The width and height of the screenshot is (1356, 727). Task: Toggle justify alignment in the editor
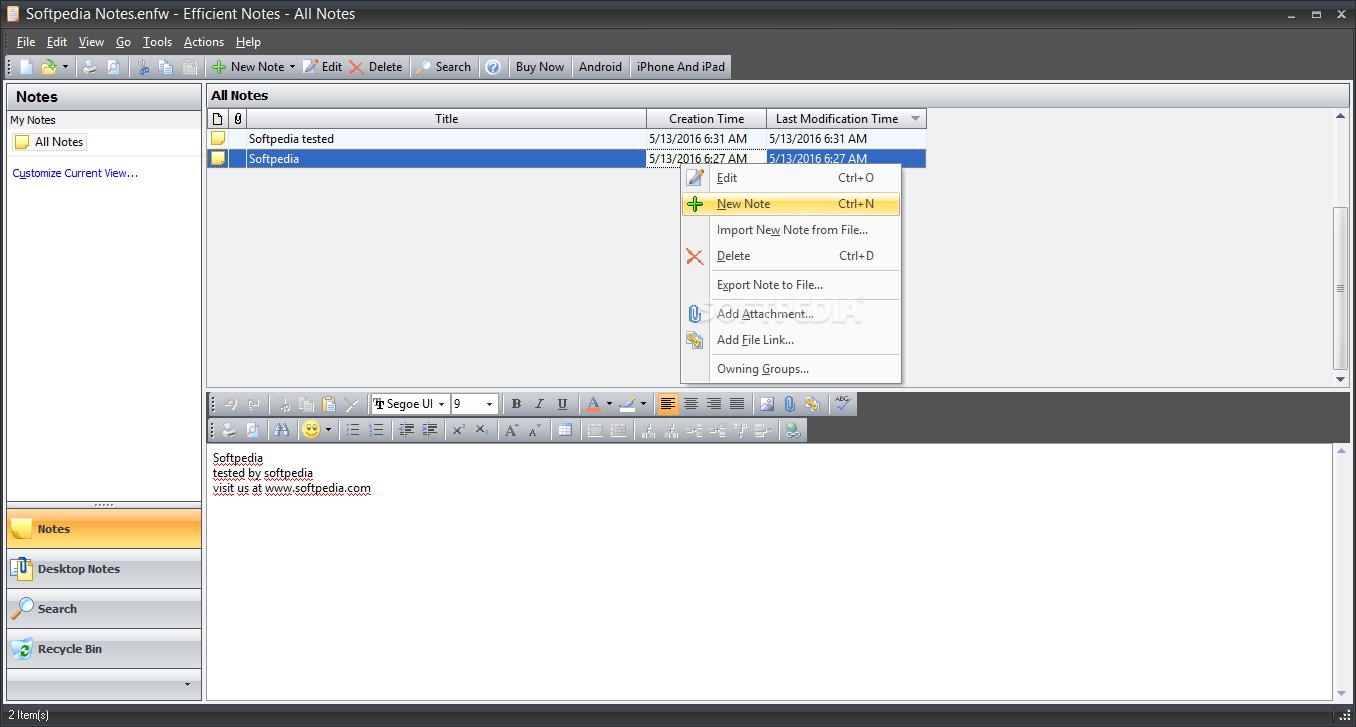(737, 404)
